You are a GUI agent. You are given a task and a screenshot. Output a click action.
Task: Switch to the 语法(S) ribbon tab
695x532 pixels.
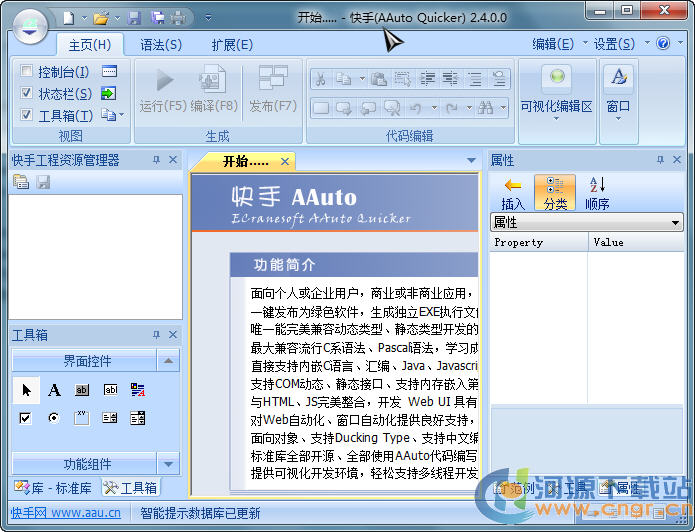160,44
